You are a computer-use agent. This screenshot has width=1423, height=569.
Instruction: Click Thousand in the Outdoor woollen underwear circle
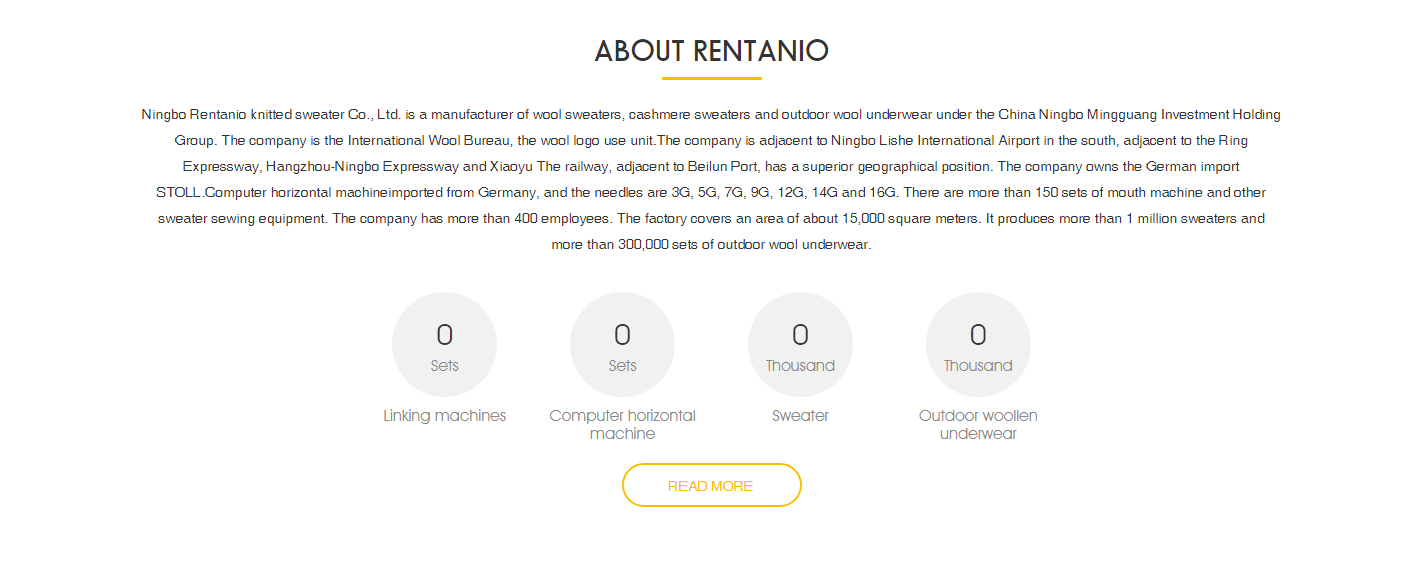pos(978,366)
